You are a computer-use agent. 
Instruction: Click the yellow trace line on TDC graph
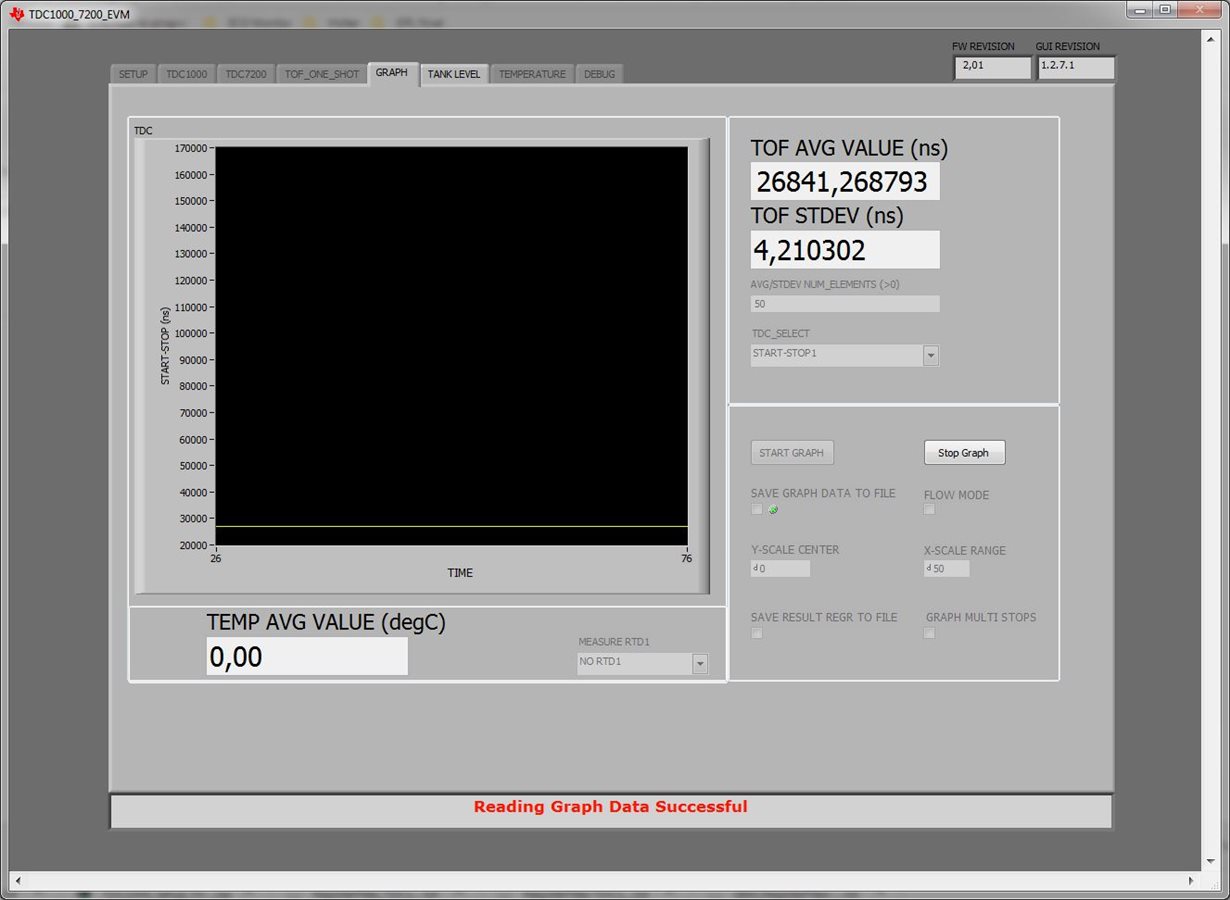[451, 526]
